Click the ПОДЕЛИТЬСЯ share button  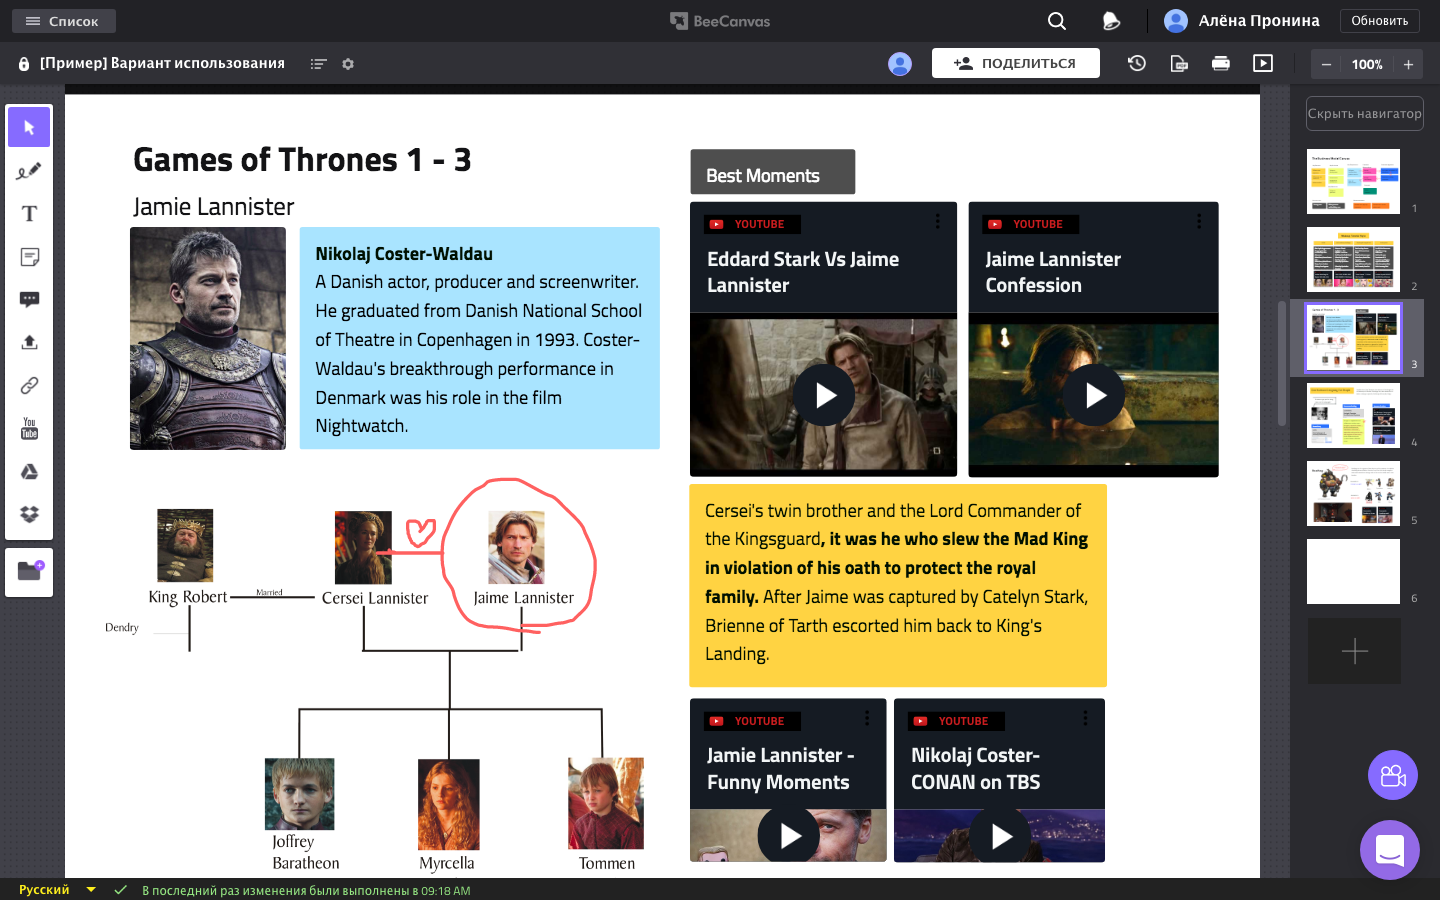[x=1016, y=63]
